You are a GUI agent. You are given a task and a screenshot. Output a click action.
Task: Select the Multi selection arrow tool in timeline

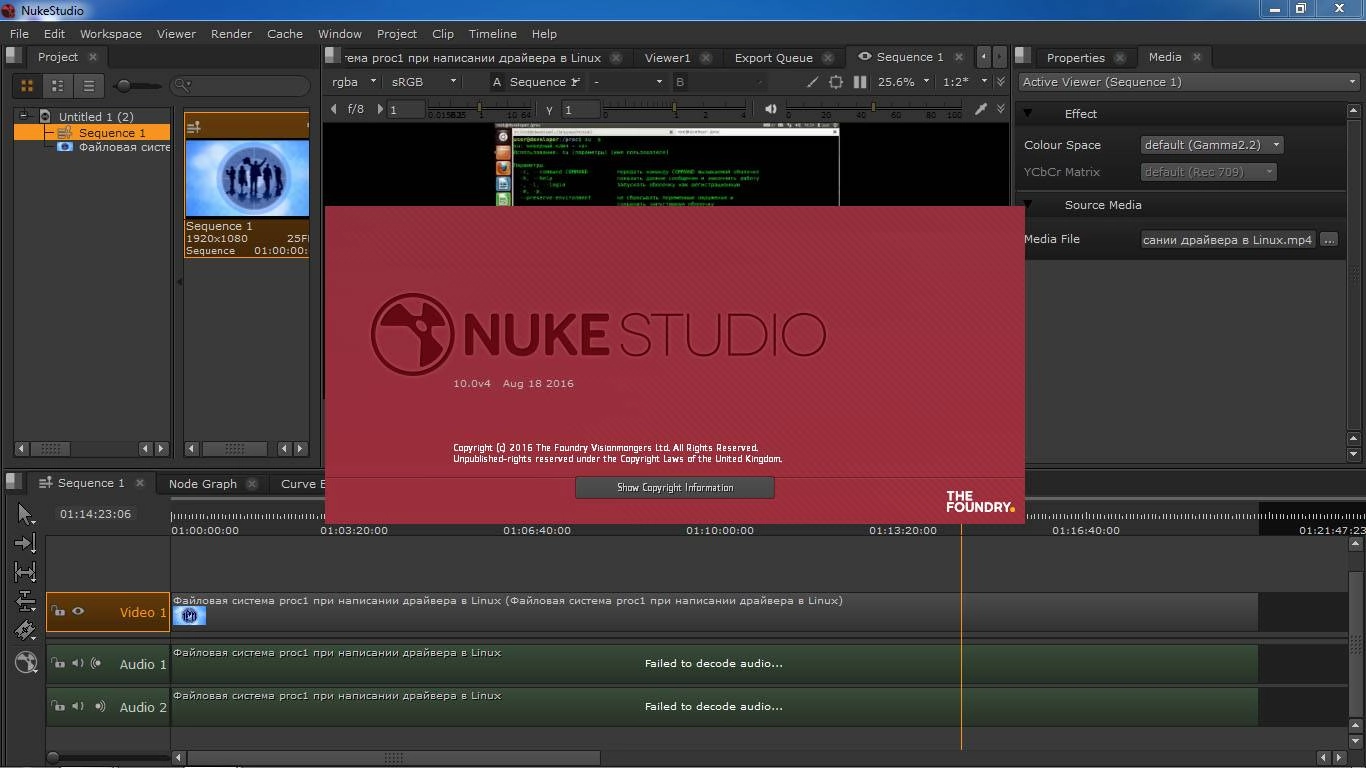(x=25, y=514)
